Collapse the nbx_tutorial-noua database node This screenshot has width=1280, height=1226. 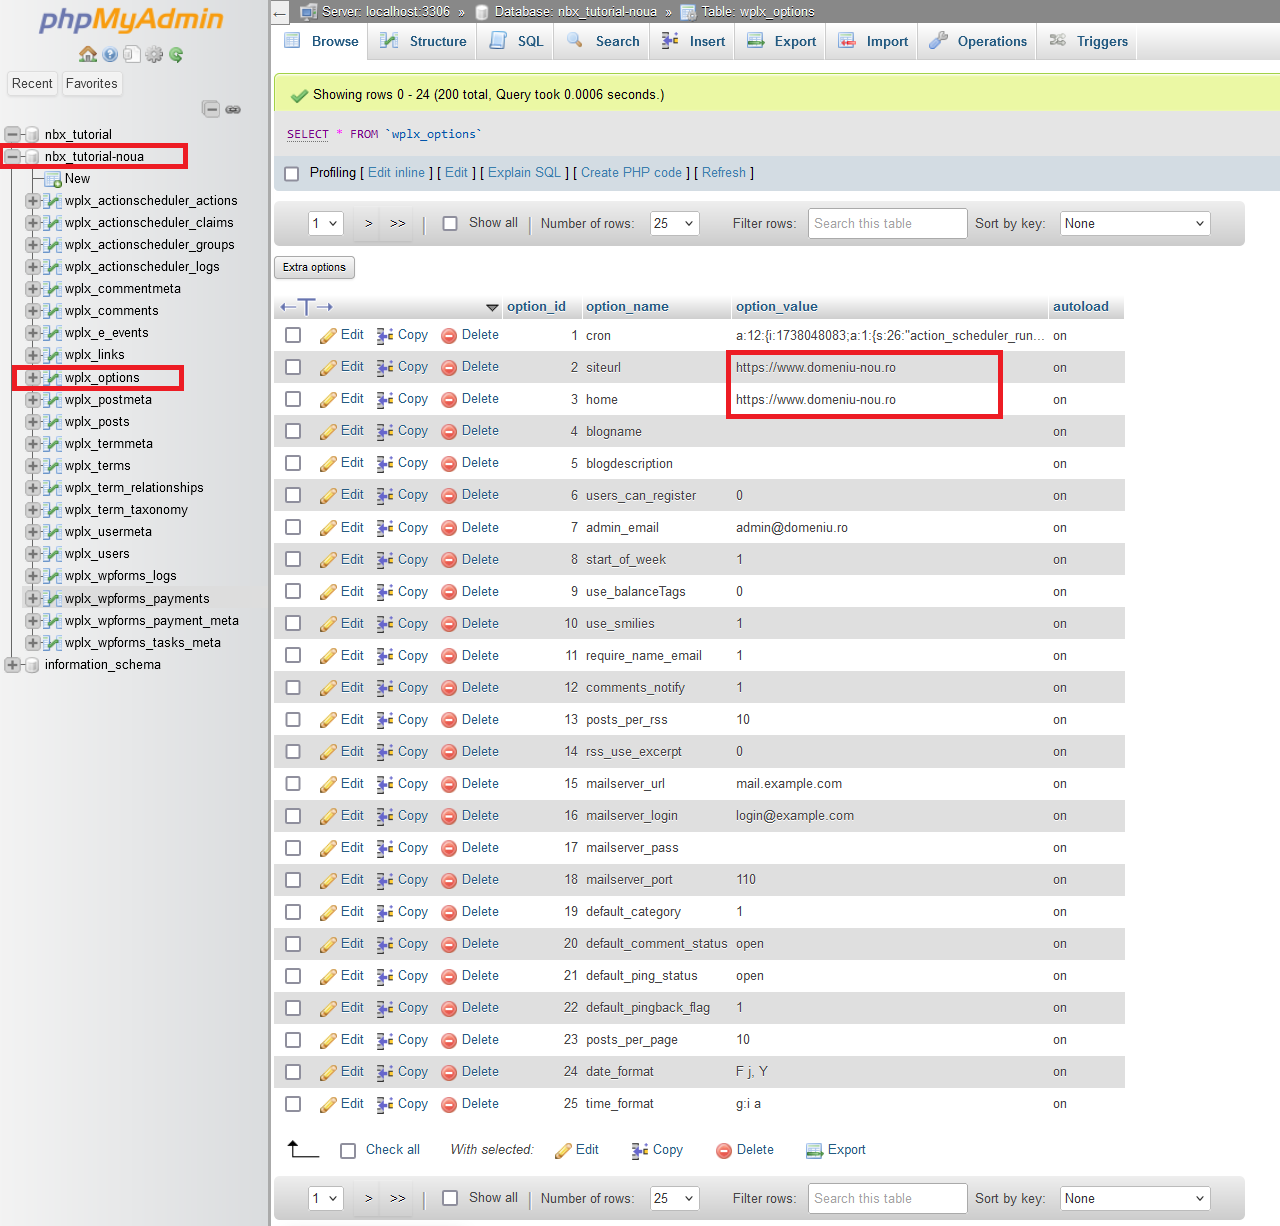click(x=12, y=157)
